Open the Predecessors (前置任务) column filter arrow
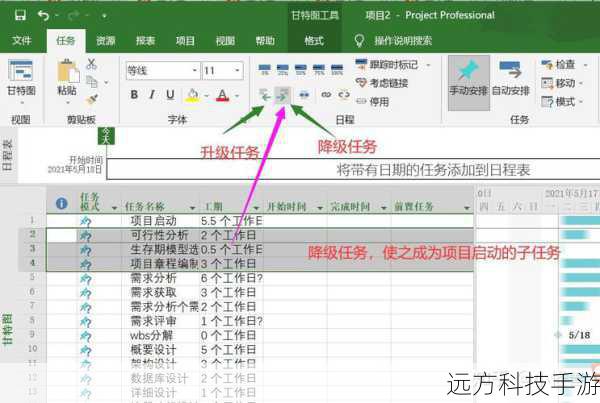 coord(467,208)
